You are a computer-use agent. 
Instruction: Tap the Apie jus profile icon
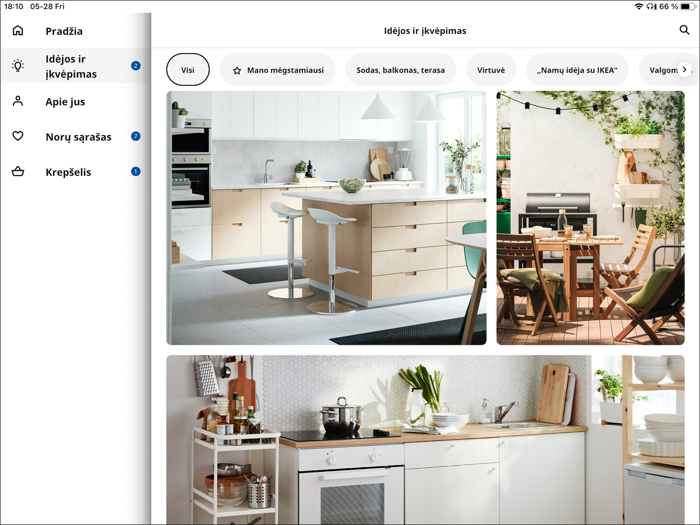[x=18, y=102]
